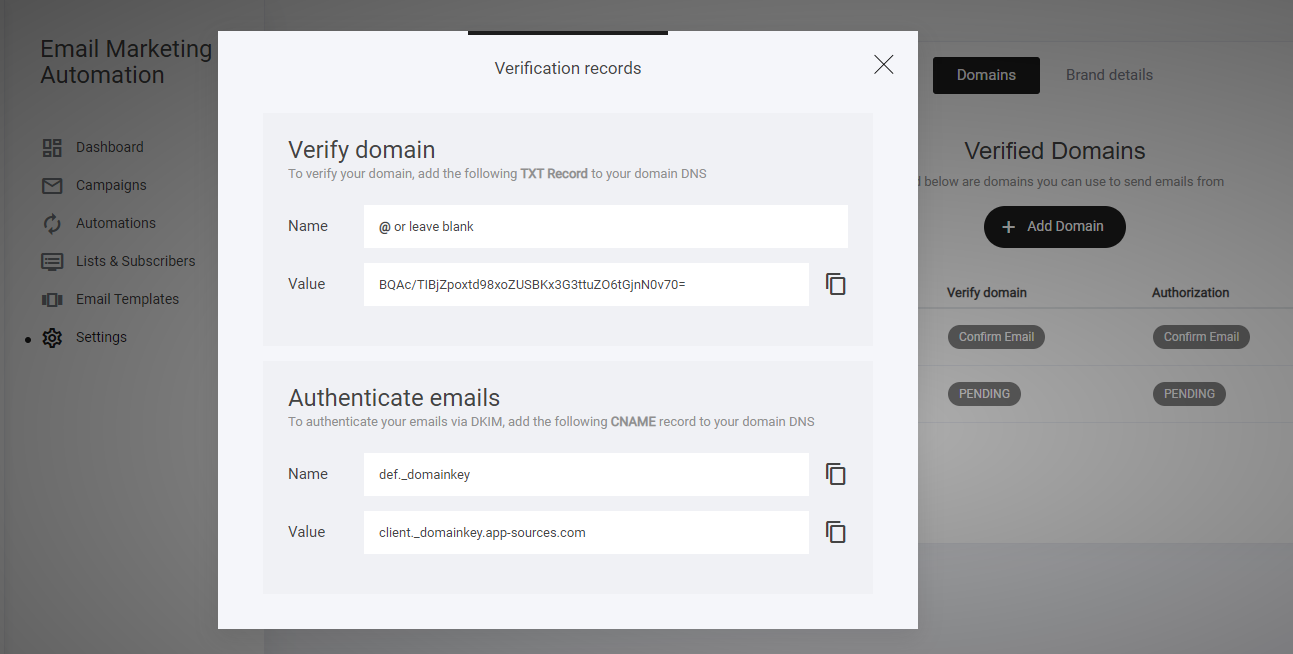Close the Verification records dialog

point(883,65)
